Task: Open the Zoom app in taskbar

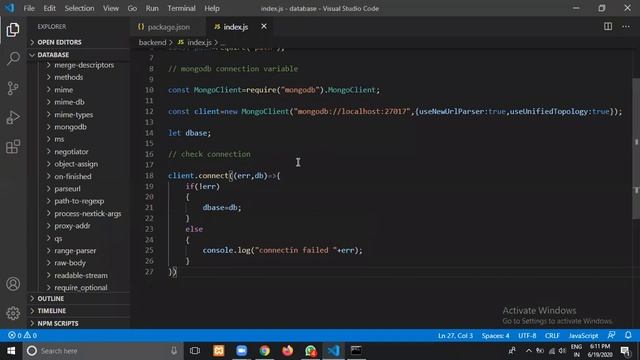Action: pos(242,351)
